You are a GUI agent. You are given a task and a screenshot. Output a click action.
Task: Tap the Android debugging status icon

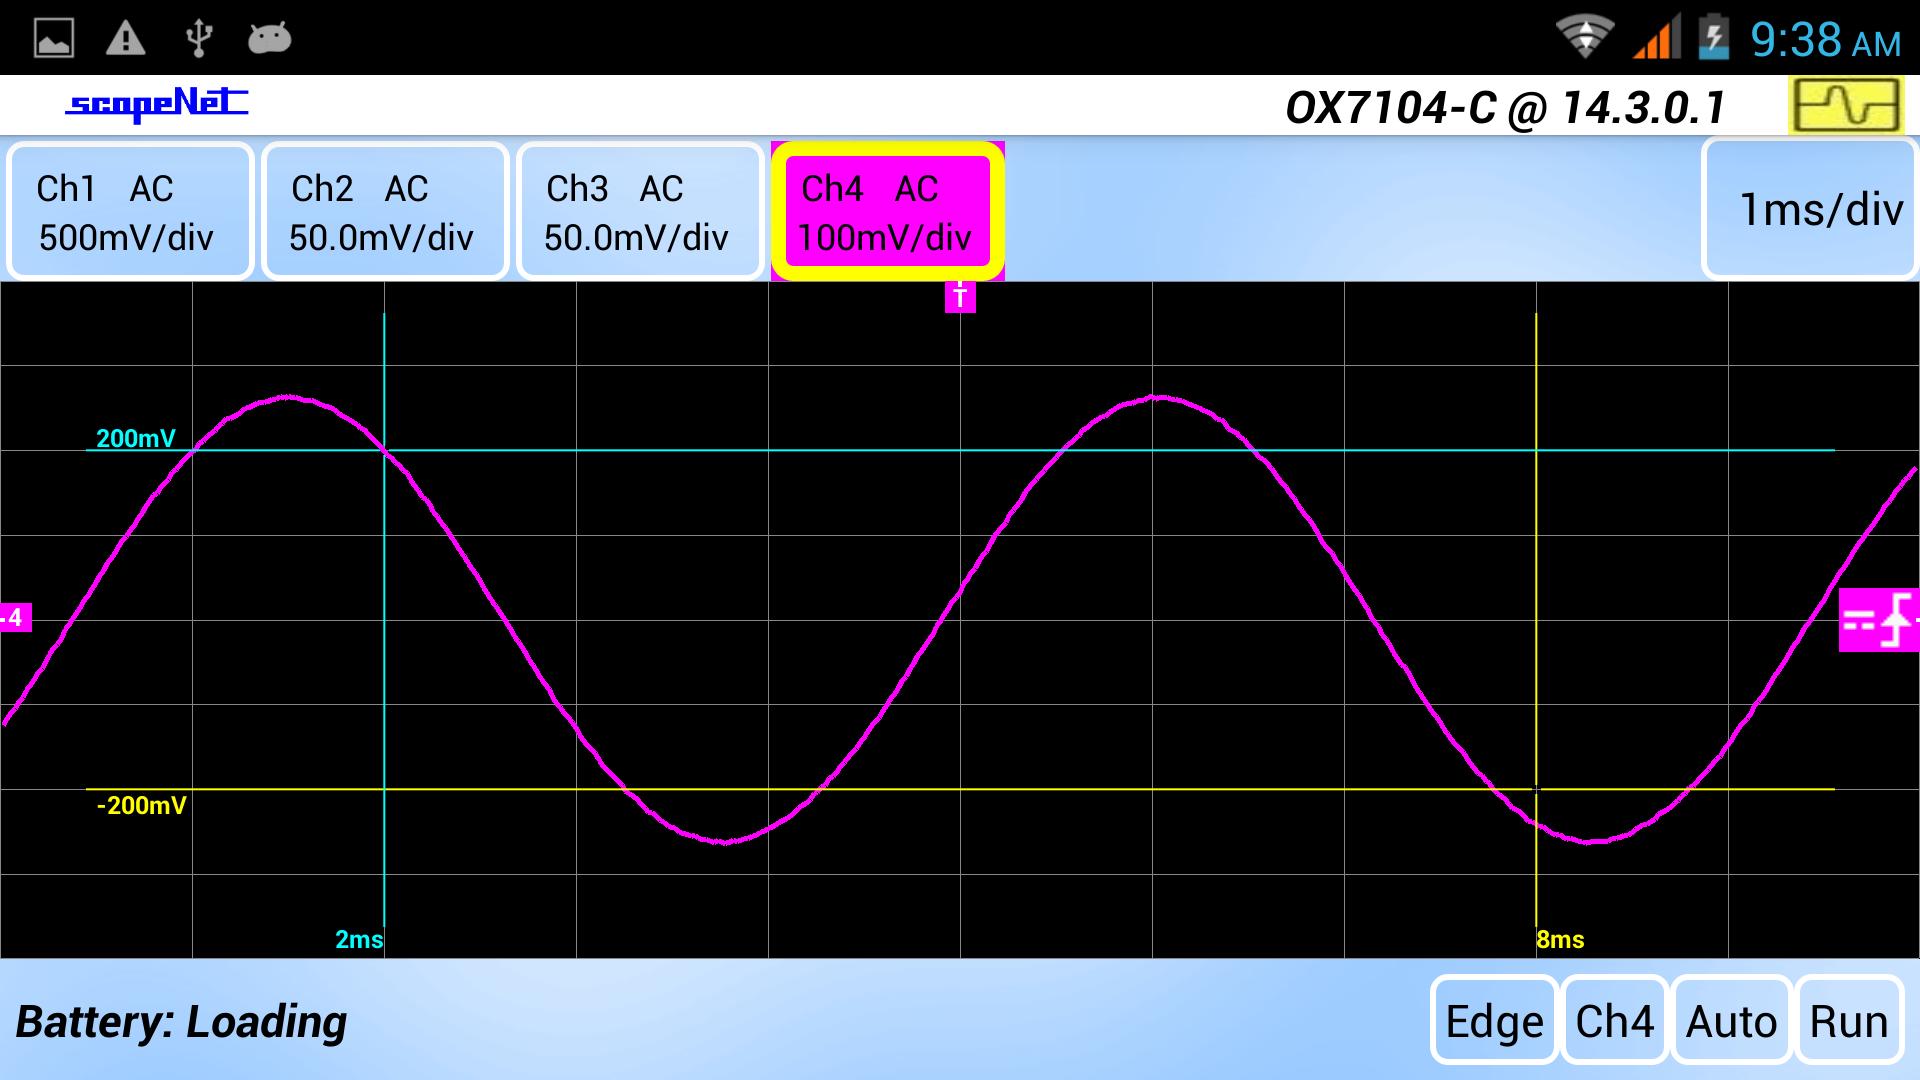click(x=269, y=39)
